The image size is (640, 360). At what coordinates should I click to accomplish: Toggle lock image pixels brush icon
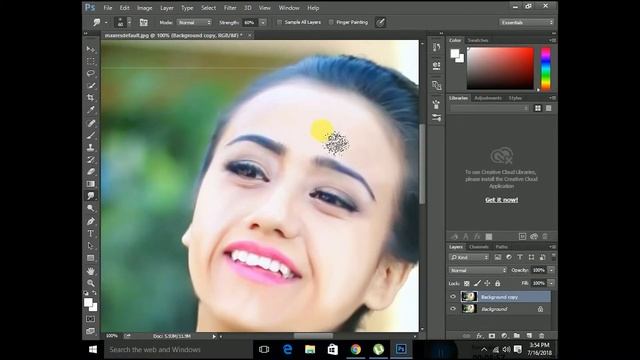[477, 283]
